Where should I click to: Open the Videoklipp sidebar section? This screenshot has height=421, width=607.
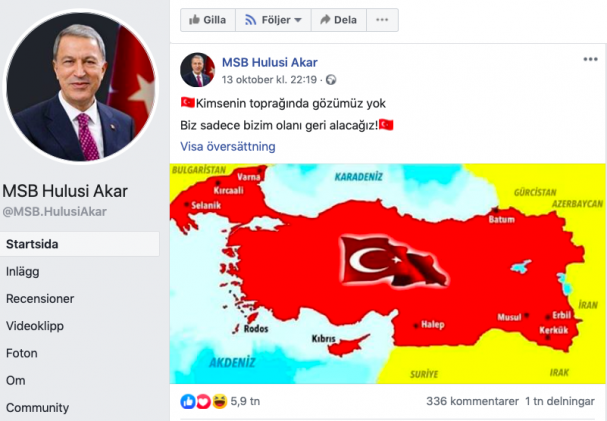pos(35,326)
